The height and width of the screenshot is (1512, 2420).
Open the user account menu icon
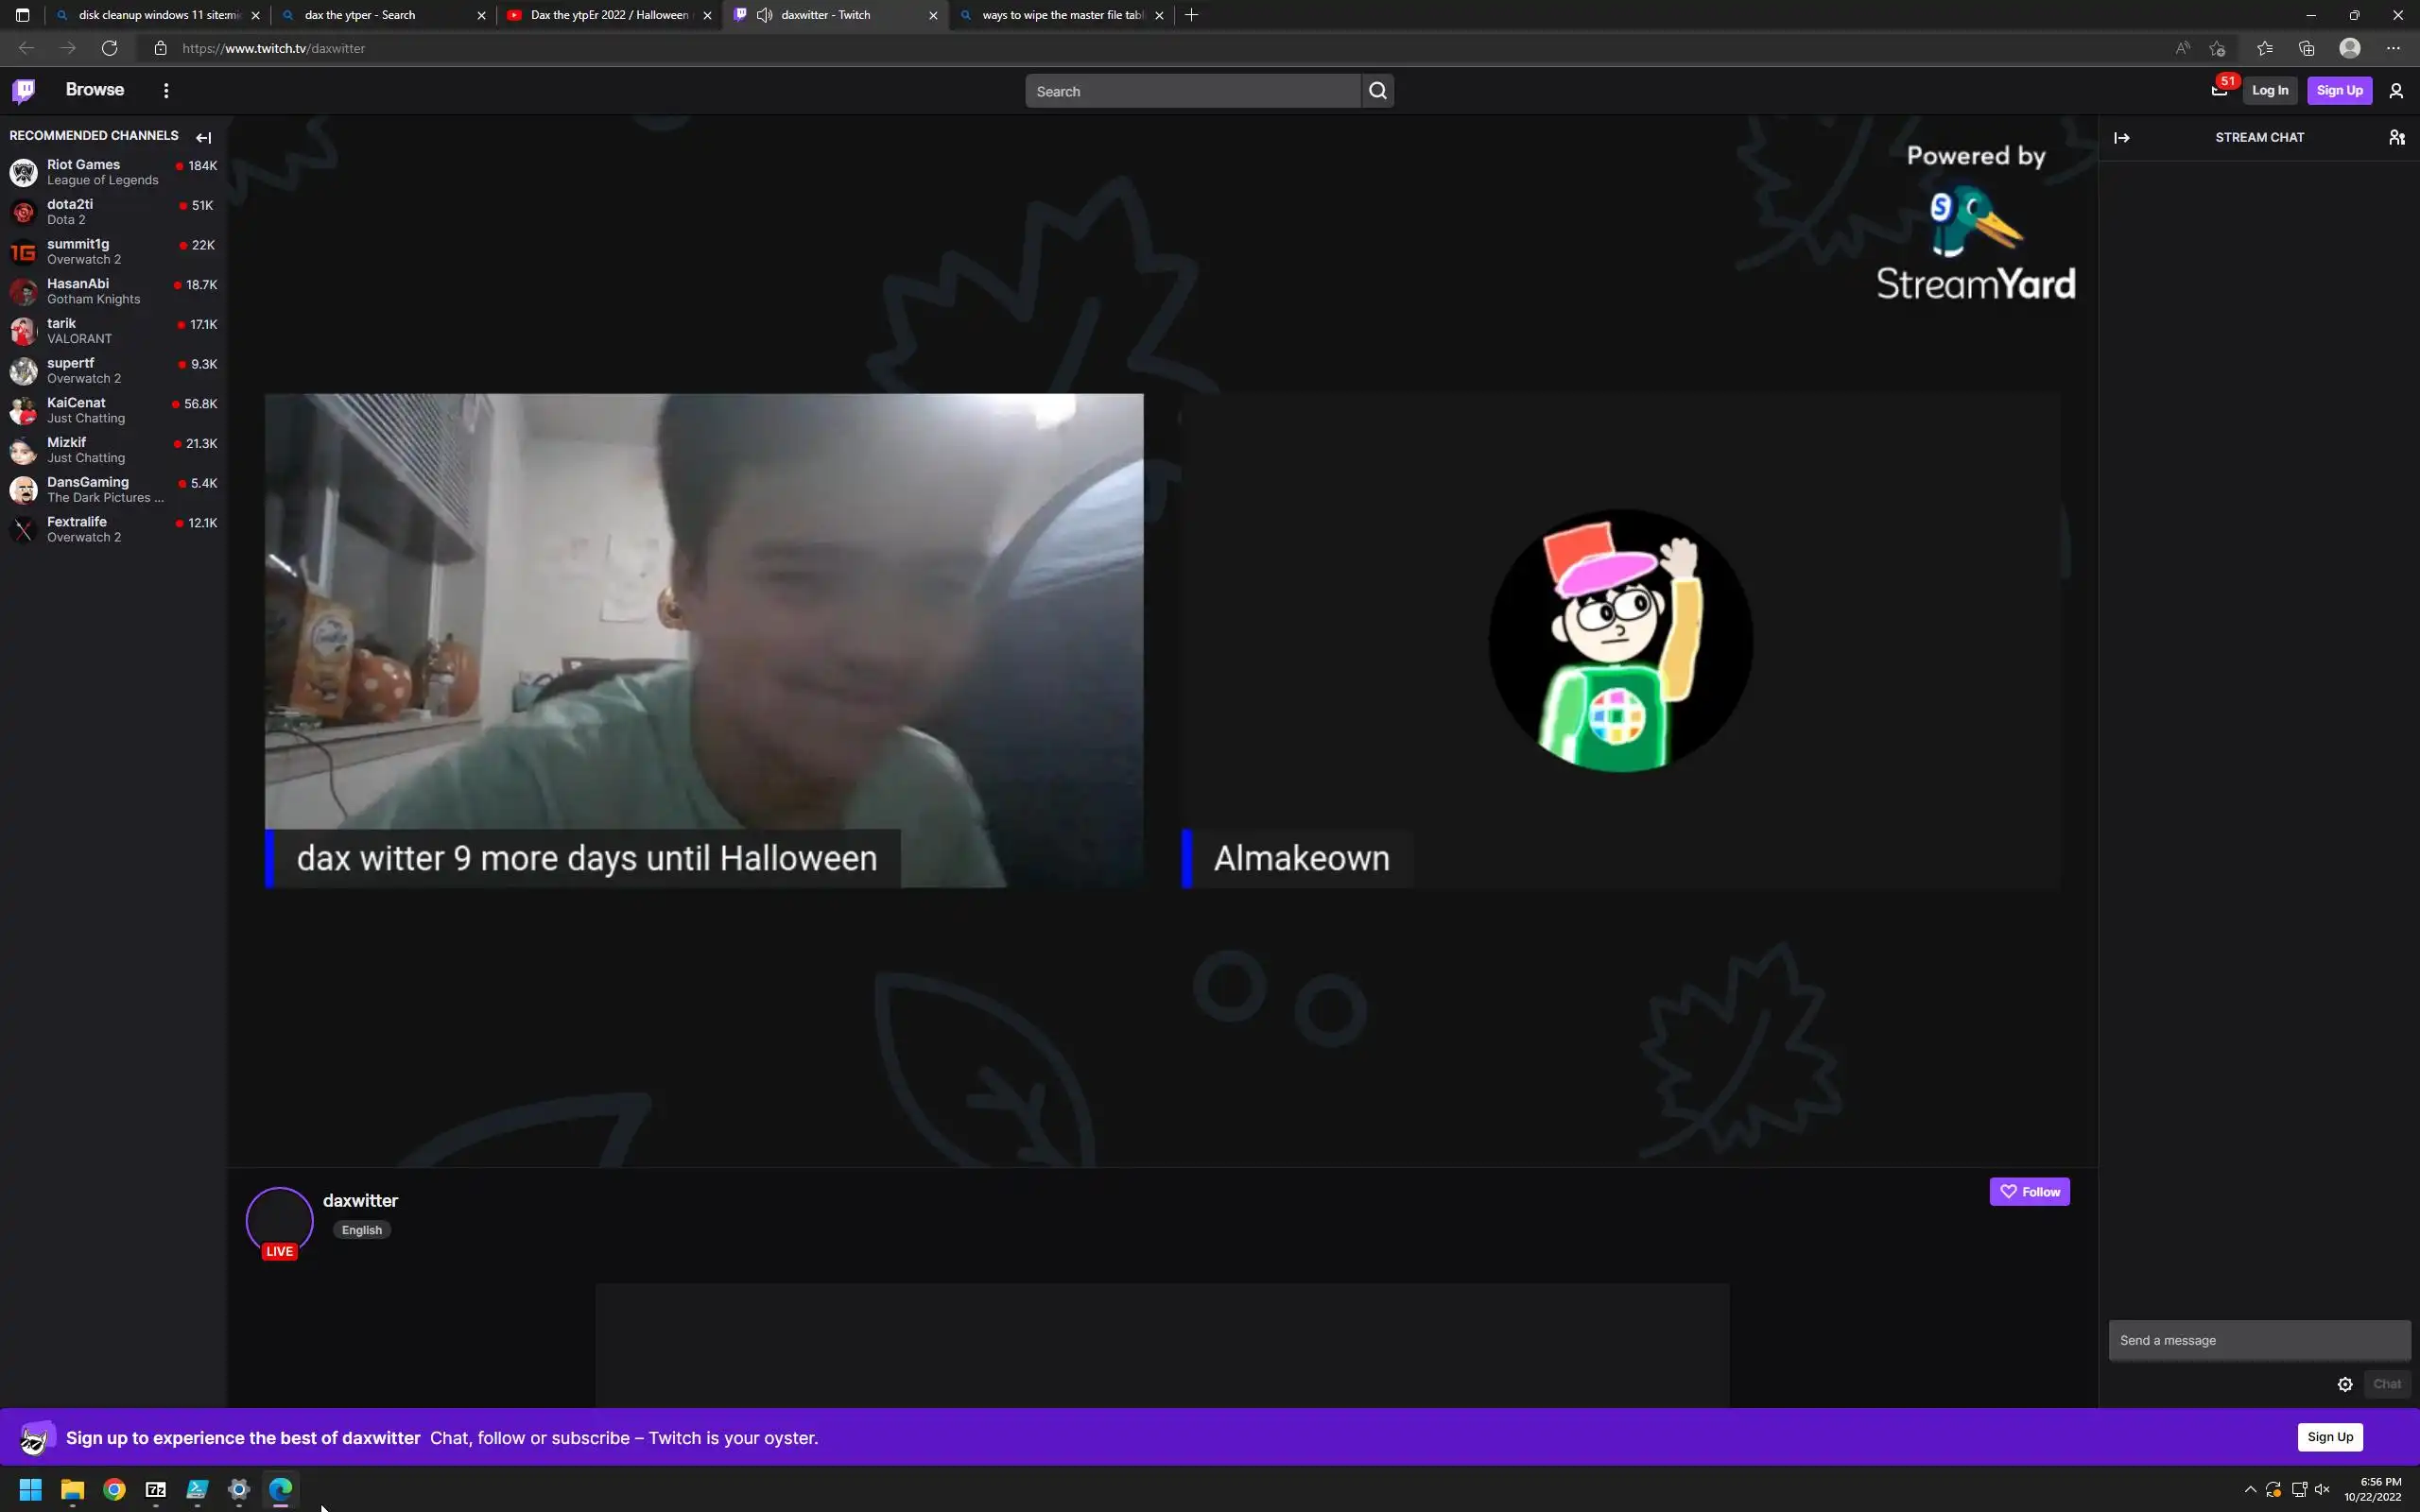[x=2396, y=91]
